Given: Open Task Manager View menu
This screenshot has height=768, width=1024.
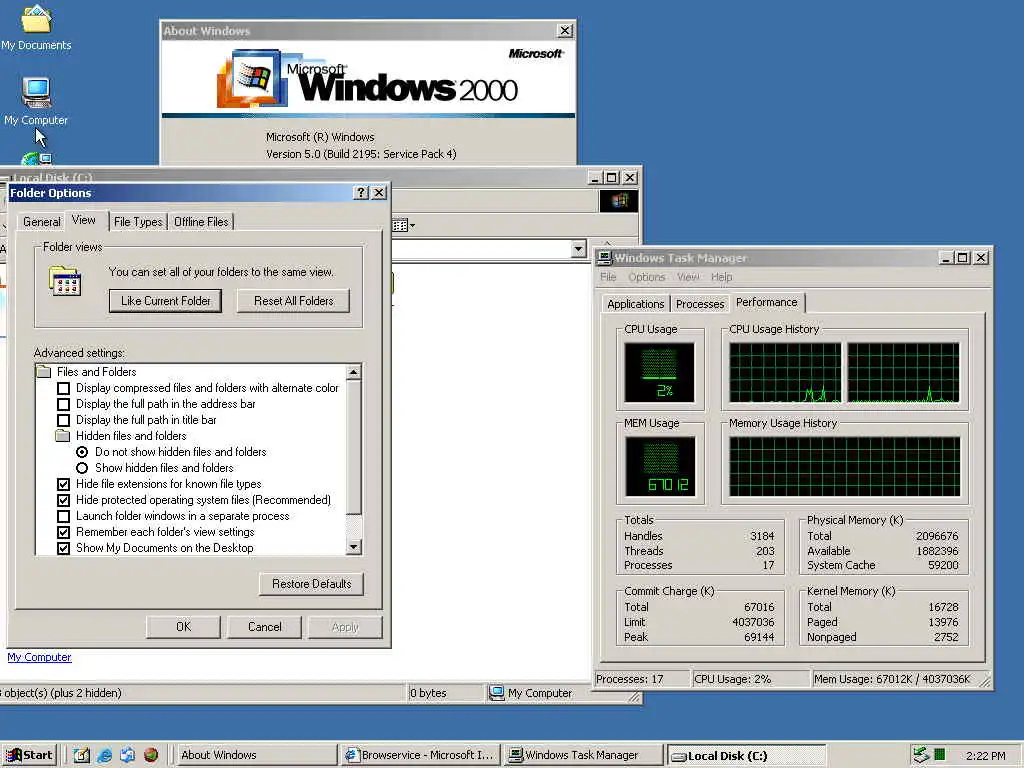Looking at the screenshot, I should 688,277.
